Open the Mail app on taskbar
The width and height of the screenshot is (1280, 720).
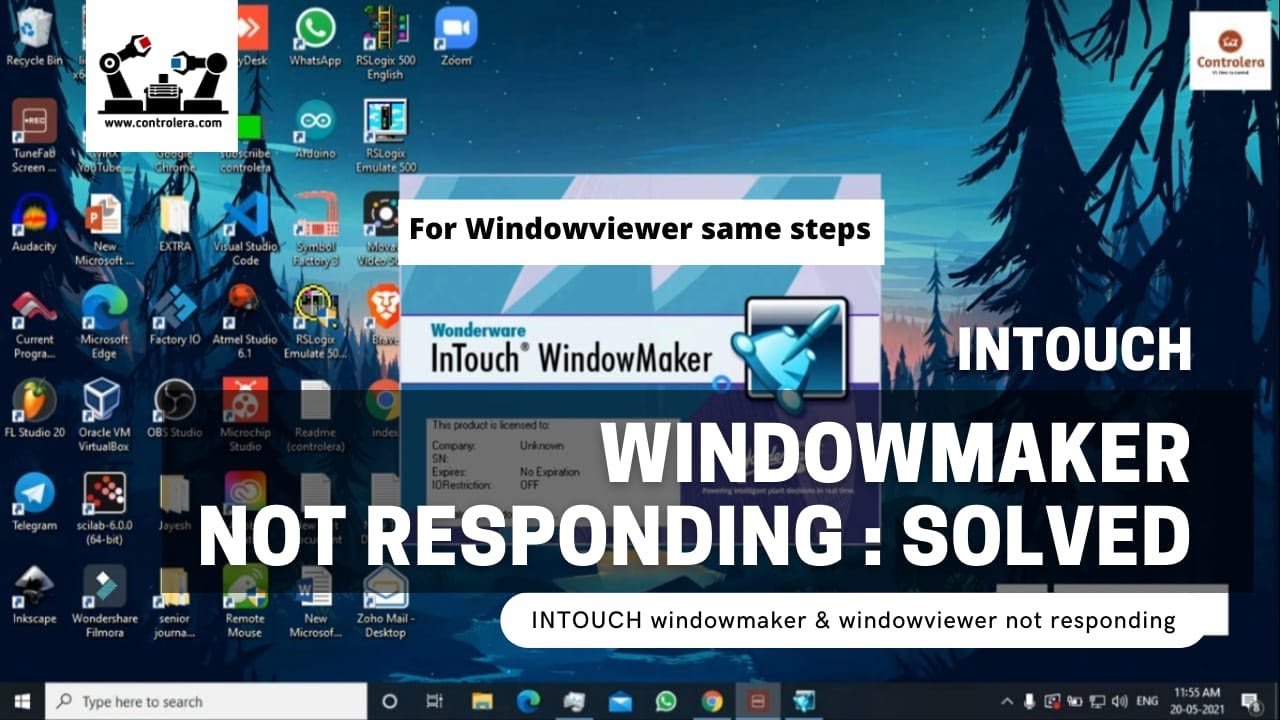(x=620, y=701)
